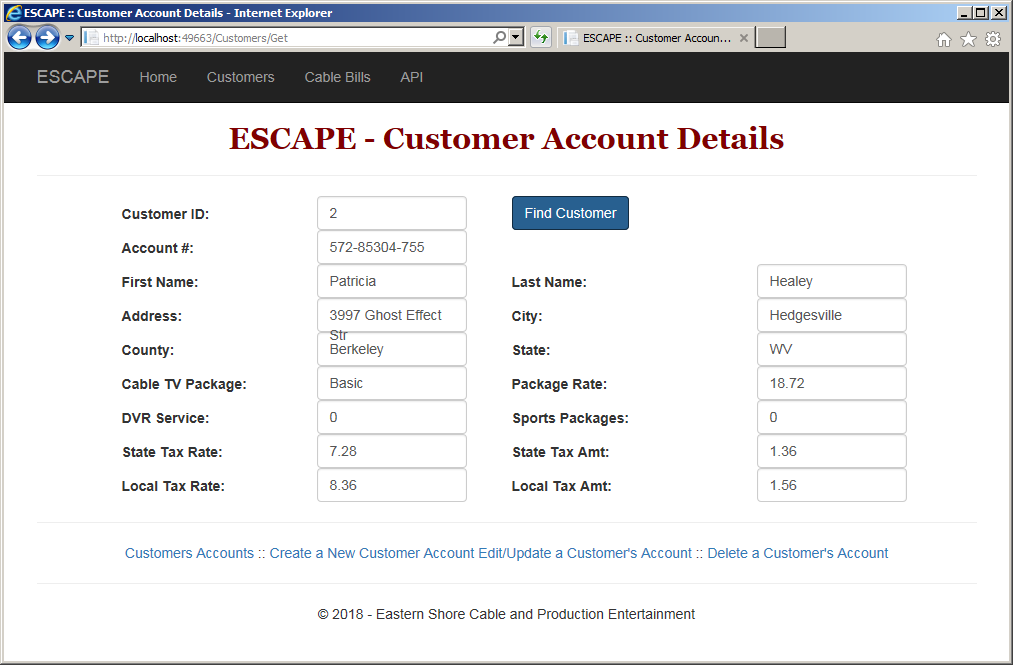Click the page icon in the address bar

tap(92, 37)
